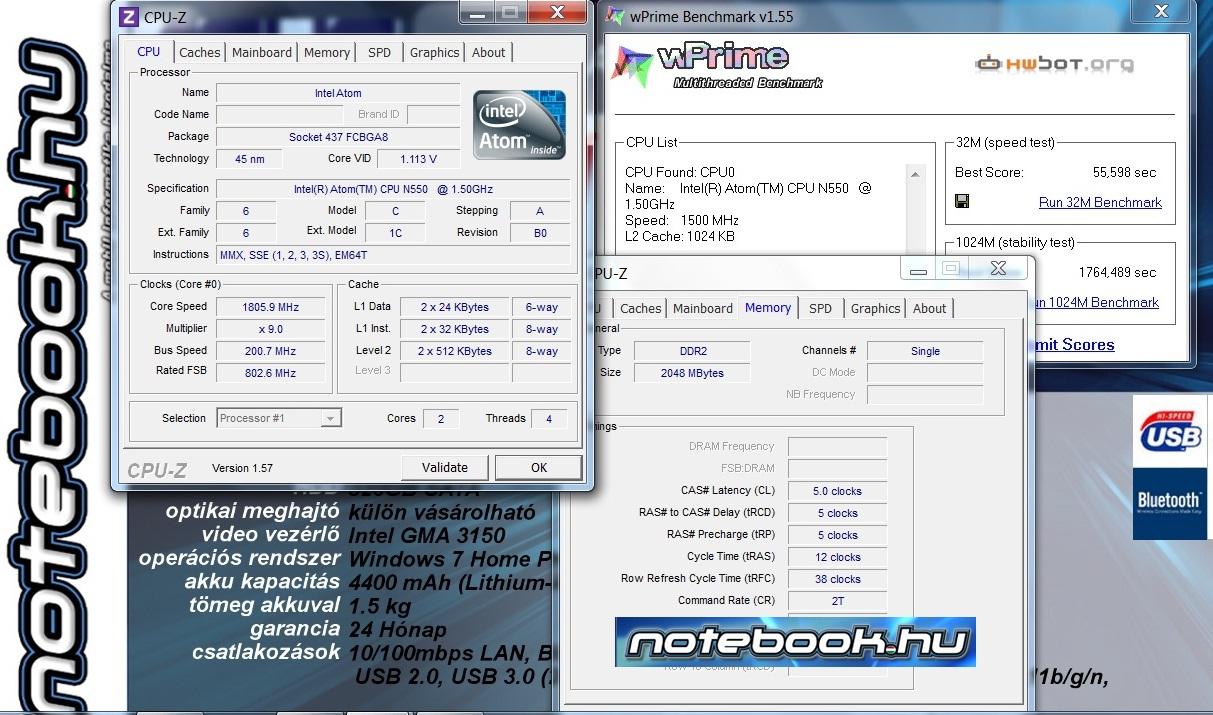Open the hwbot.org logo link

click(x=1054, y=64)
